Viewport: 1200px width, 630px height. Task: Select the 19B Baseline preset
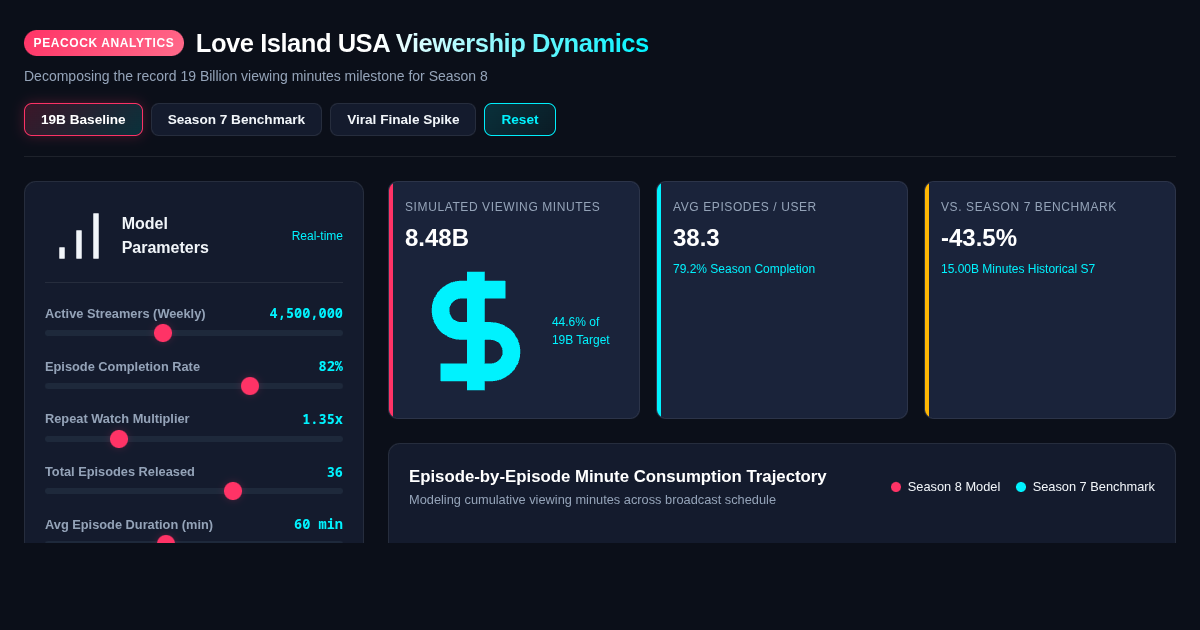83,120
